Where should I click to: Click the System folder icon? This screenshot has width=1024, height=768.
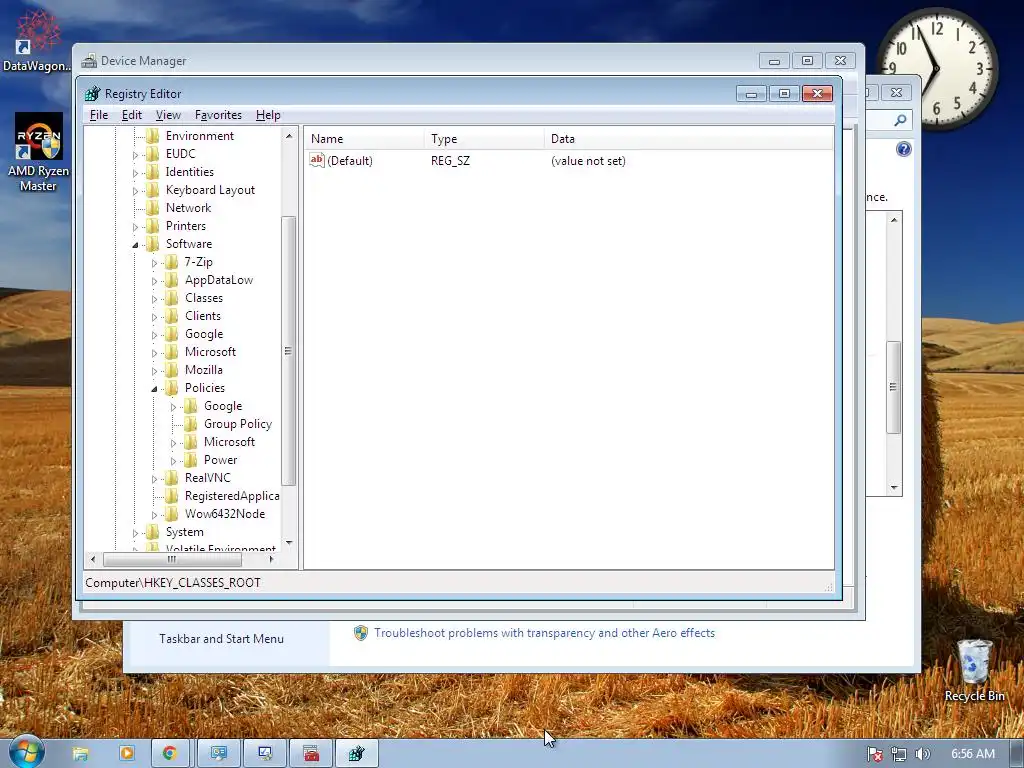(x=152, y=532)
